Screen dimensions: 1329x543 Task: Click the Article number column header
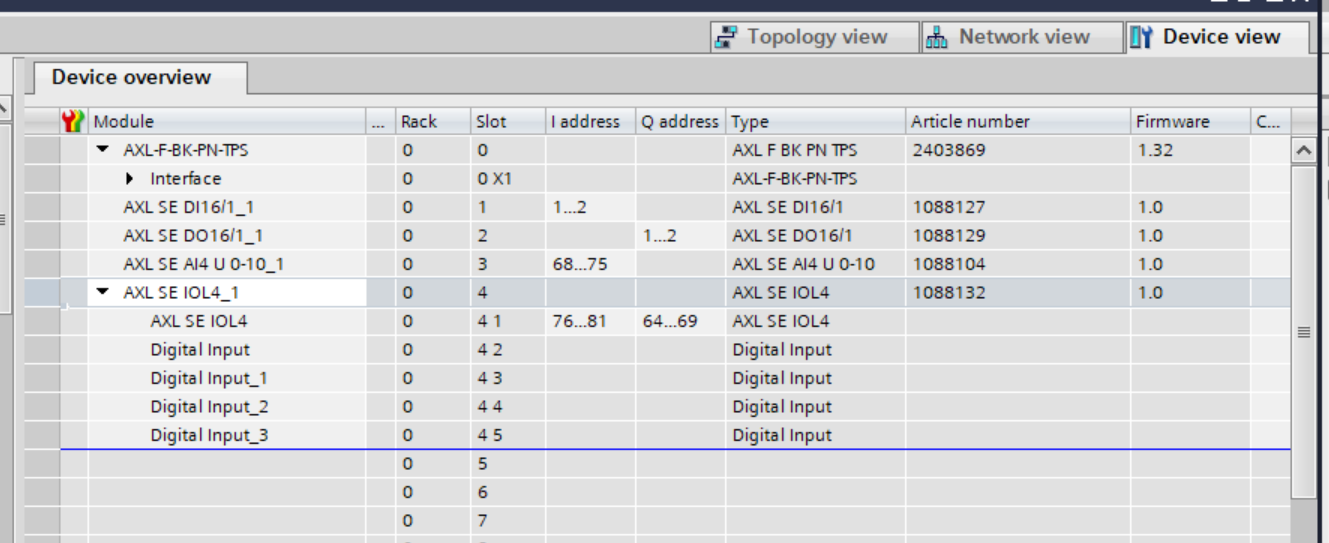tap(1018, 121)
